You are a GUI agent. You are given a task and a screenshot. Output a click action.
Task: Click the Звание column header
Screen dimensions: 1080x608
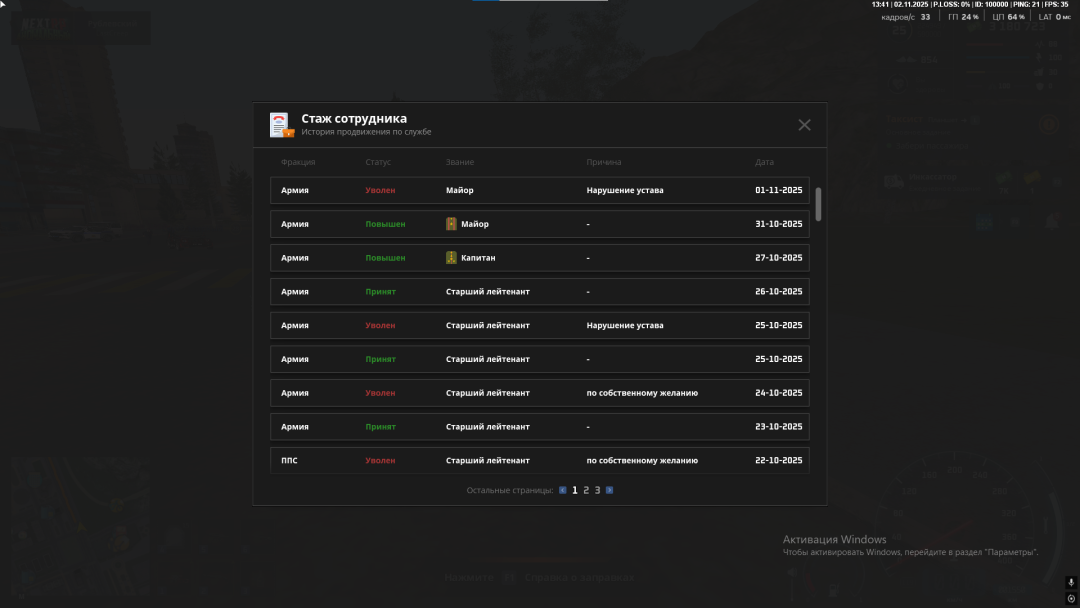(460, 162)
